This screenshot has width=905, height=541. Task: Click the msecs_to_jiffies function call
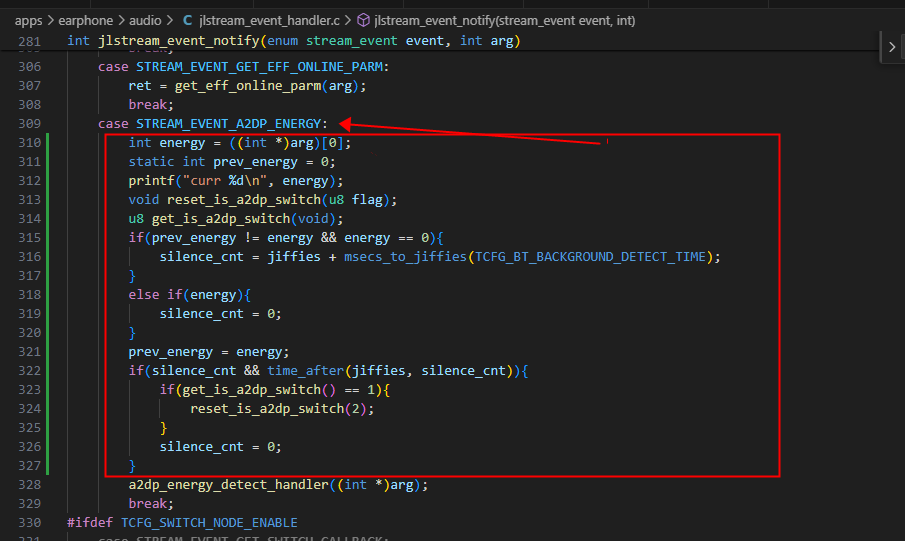tap(405, 256)
